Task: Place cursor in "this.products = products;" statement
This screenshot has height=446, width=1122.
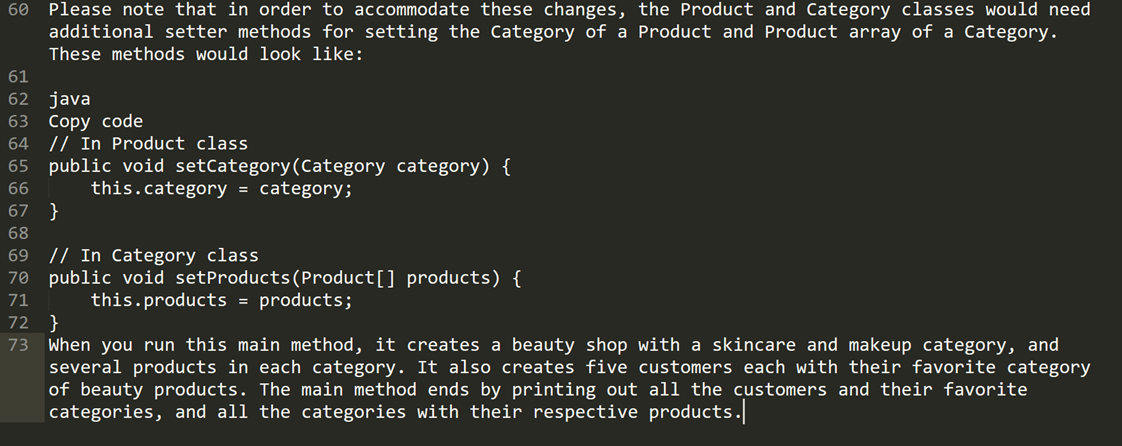Action: [221, 300]
